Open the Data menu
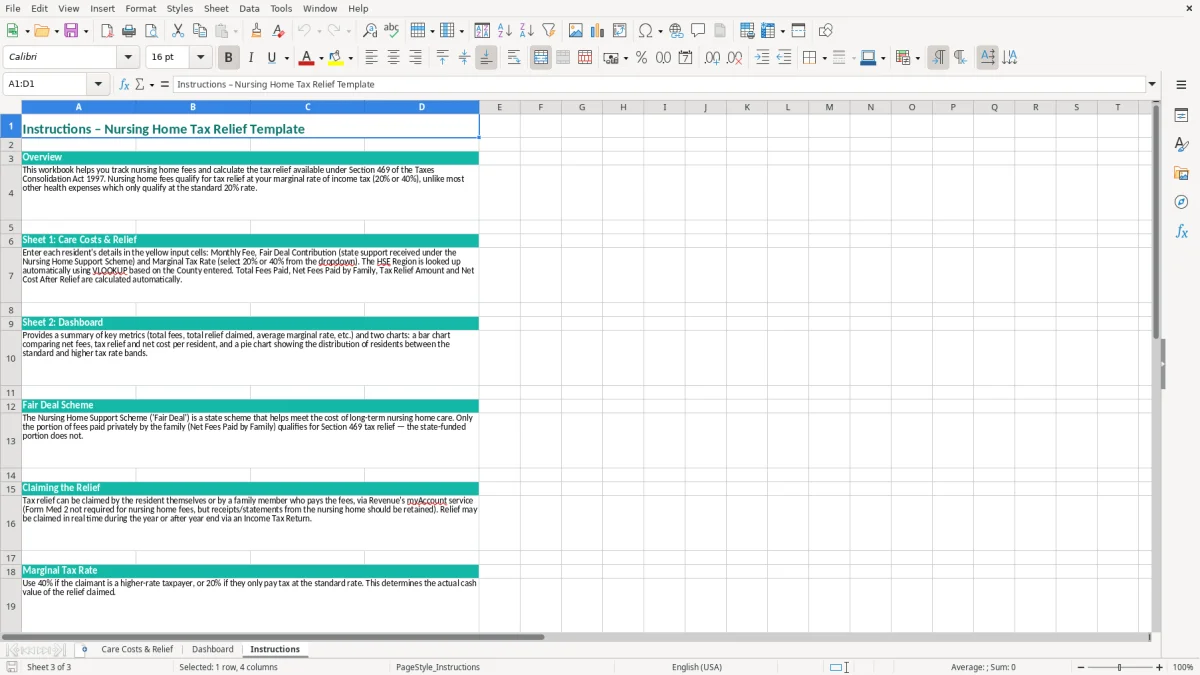1200x675 pixels. 249,8
